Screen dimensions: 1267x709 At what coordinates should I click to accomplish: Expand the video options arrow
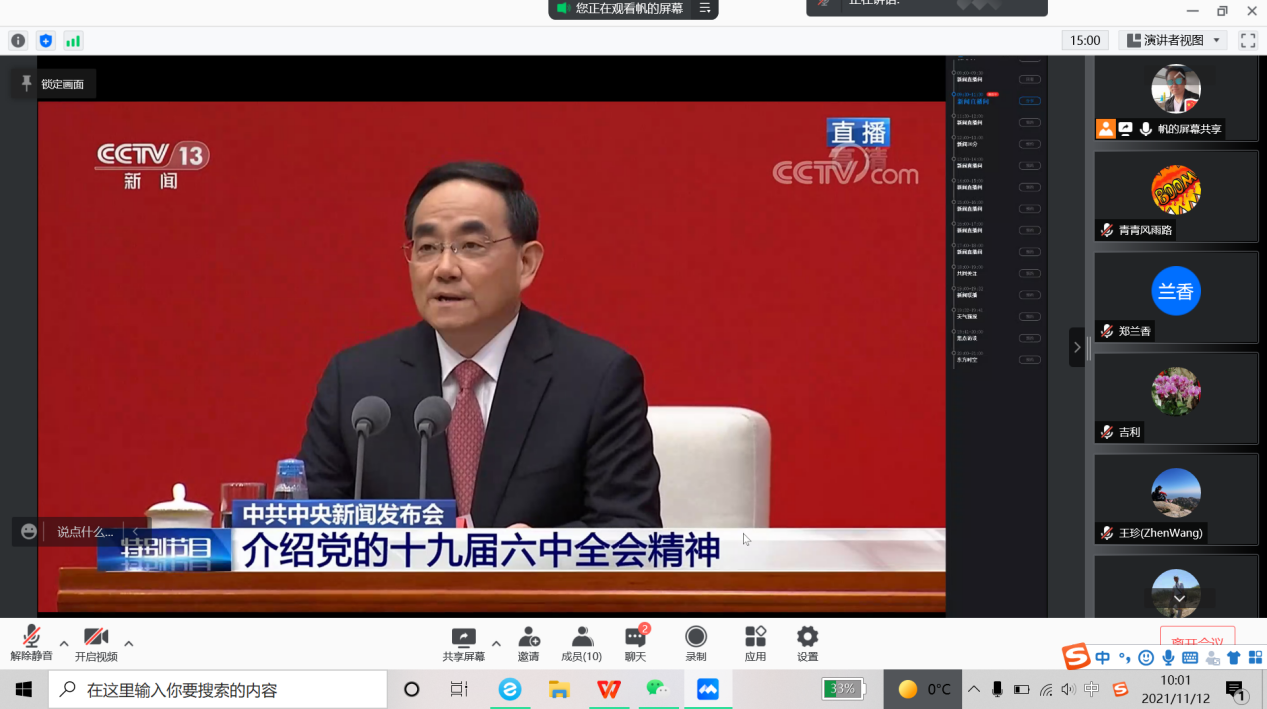[128, 643]
